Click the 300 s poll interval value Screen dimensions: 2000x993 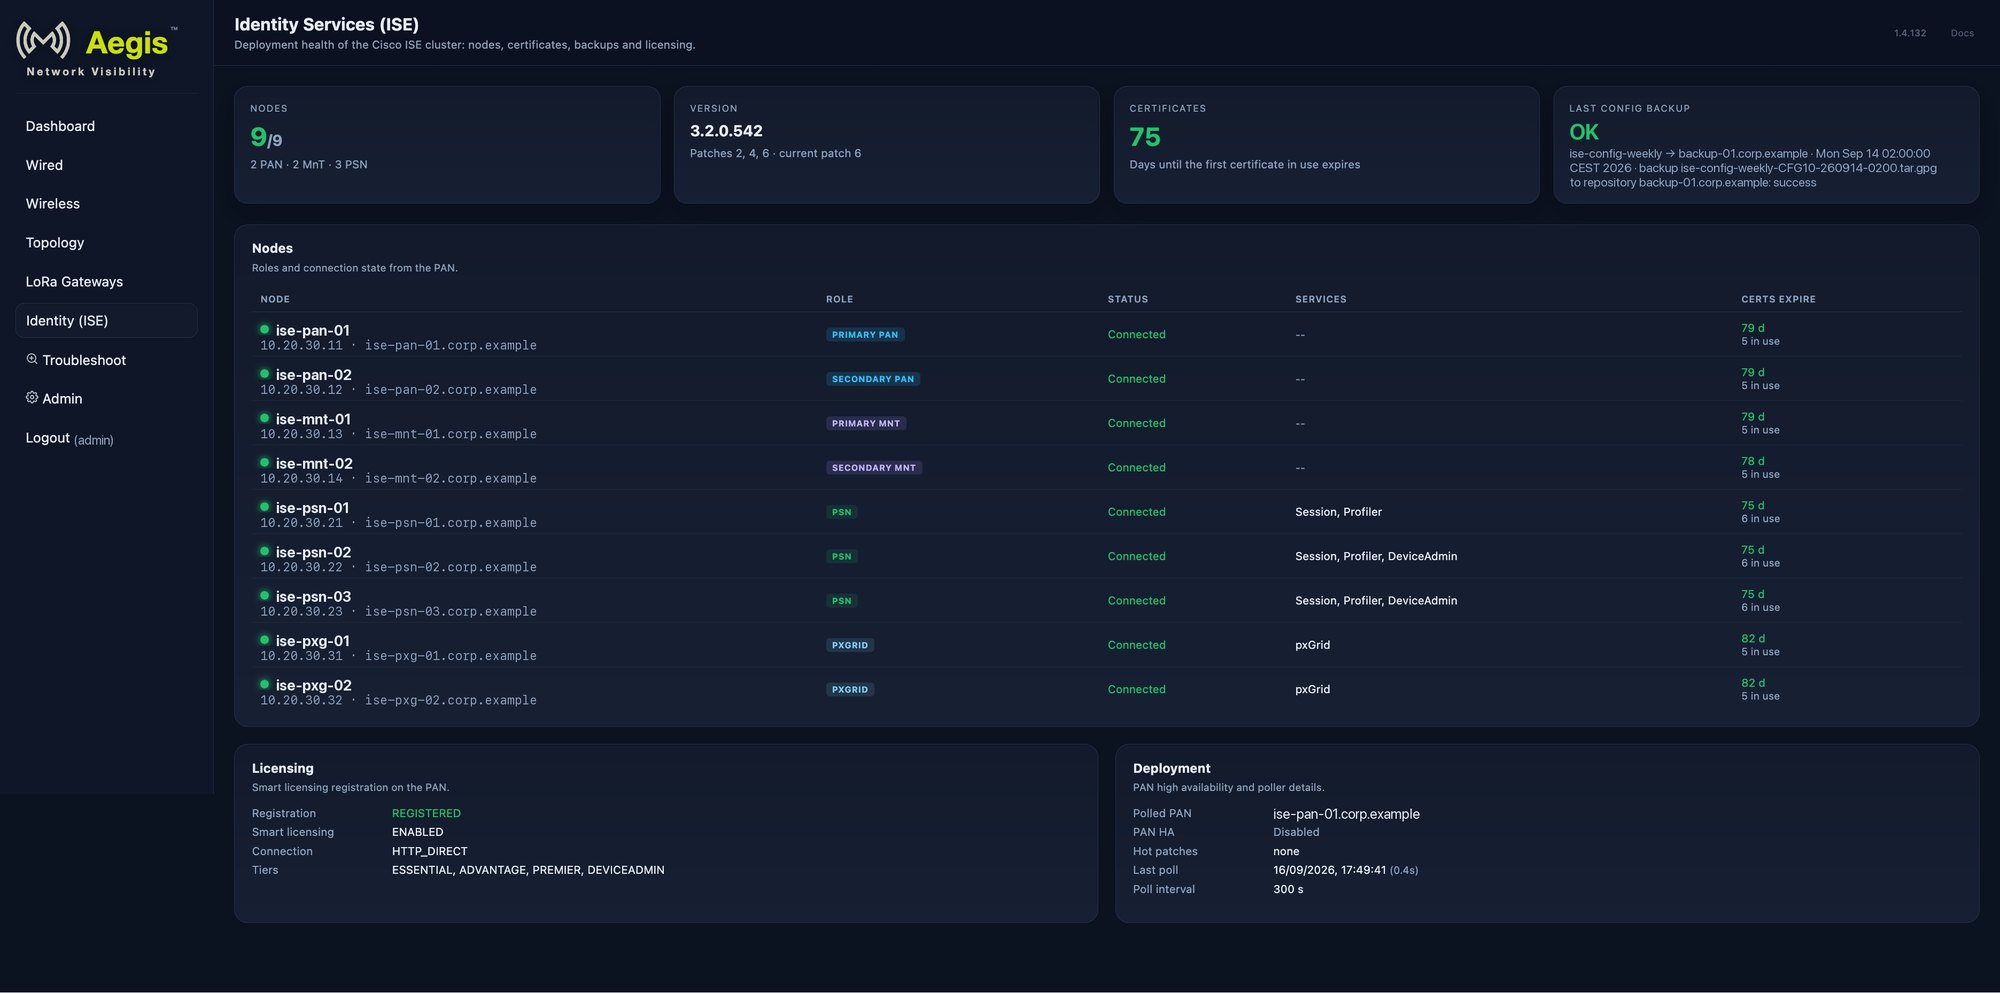coord(1288,889)
